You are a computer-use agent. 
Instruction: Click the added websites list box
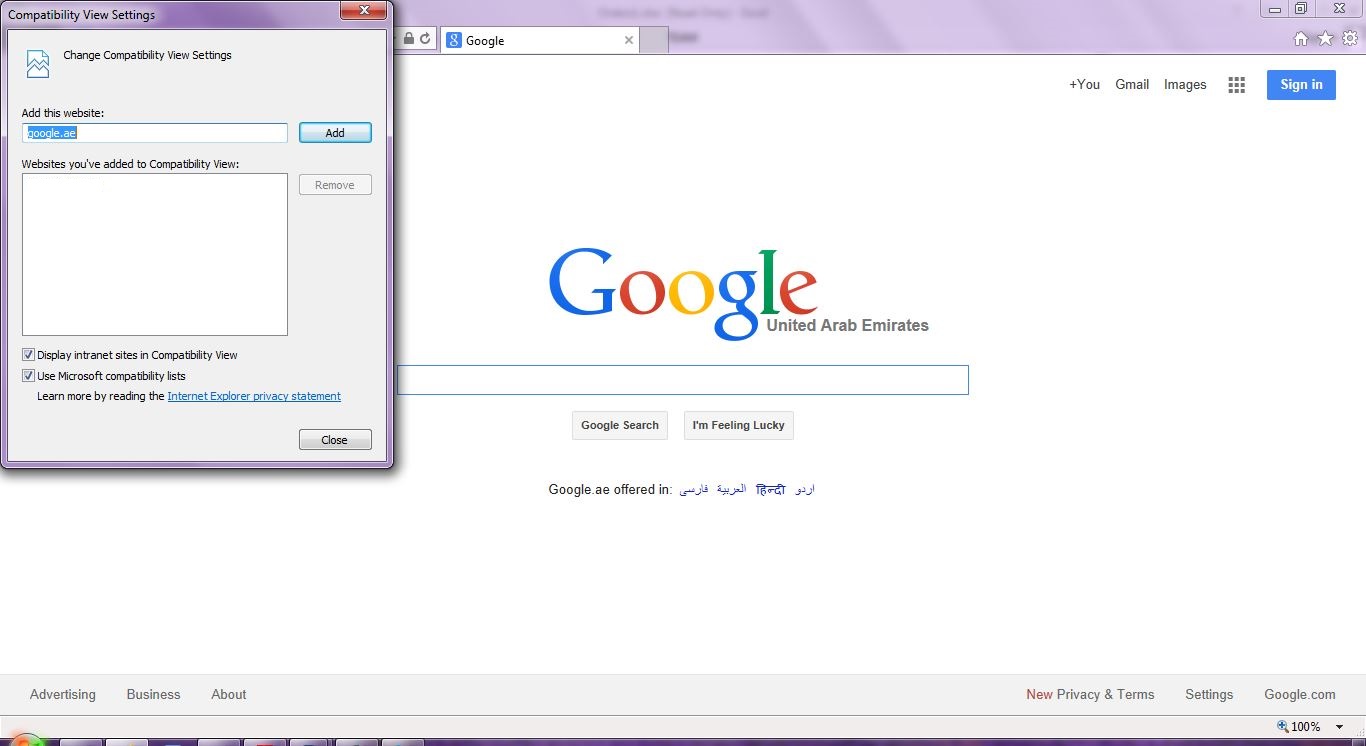point(155,255)
